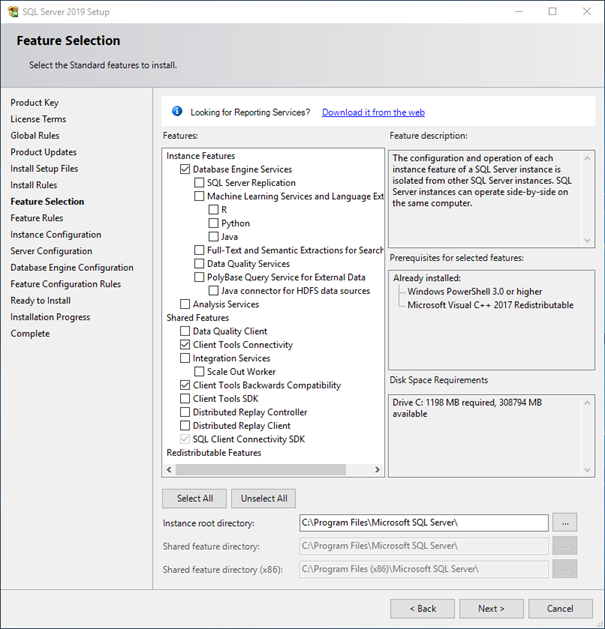605x629 pixels.
Task: Click the features list horizontal scrollbar thumb
Action: (x=261, y=469)
